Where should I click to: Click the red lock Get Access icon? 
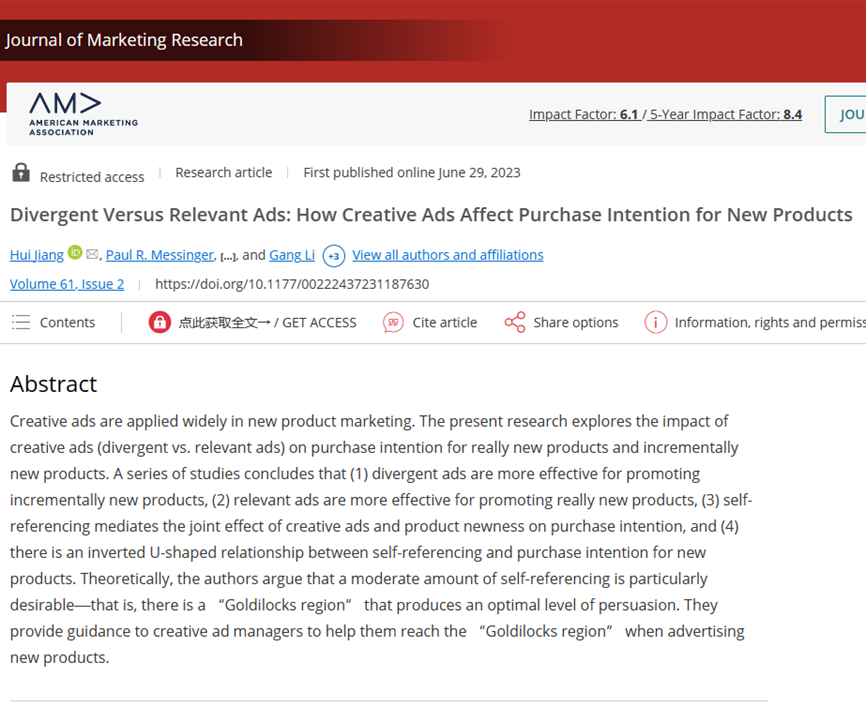[x=159, y=322]
